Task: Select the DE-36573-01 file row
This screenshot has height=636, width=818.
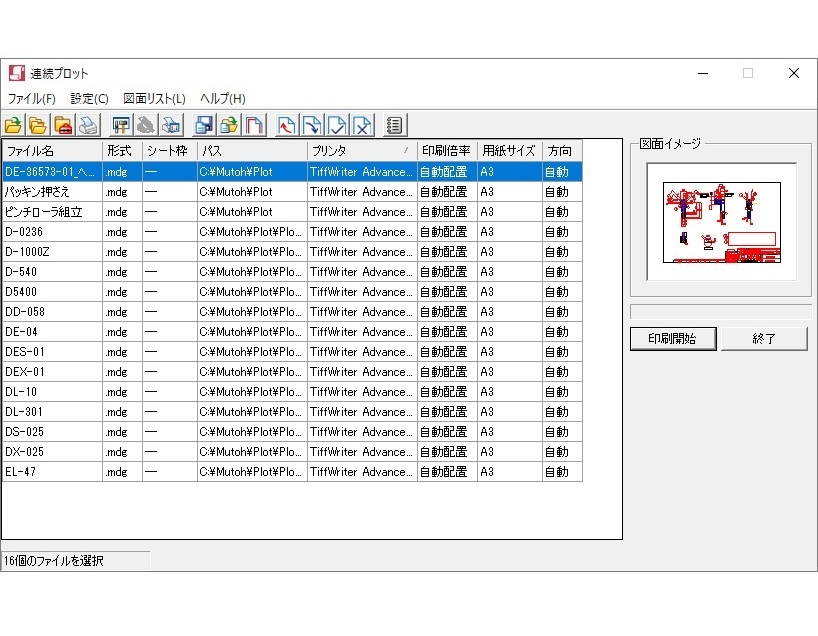Action: [292, 172]
